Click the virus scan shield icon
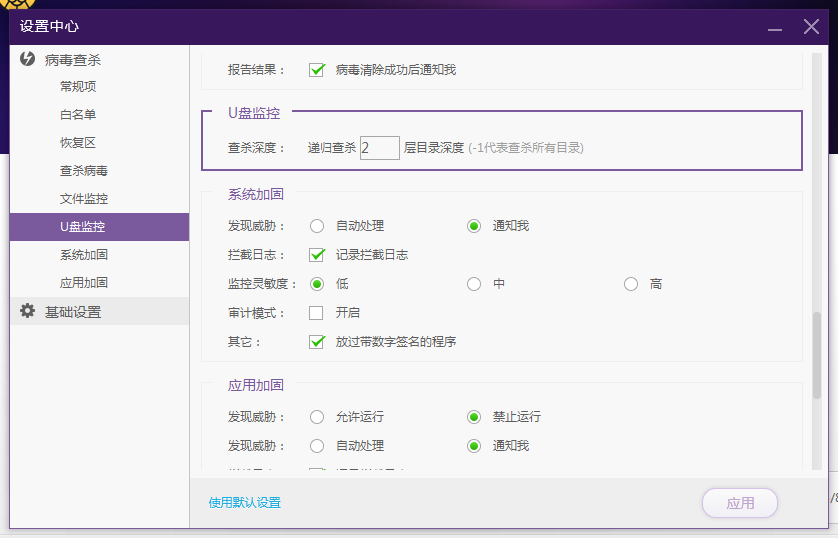This screenshot has width=838, height=538. [x=28, y=60]
